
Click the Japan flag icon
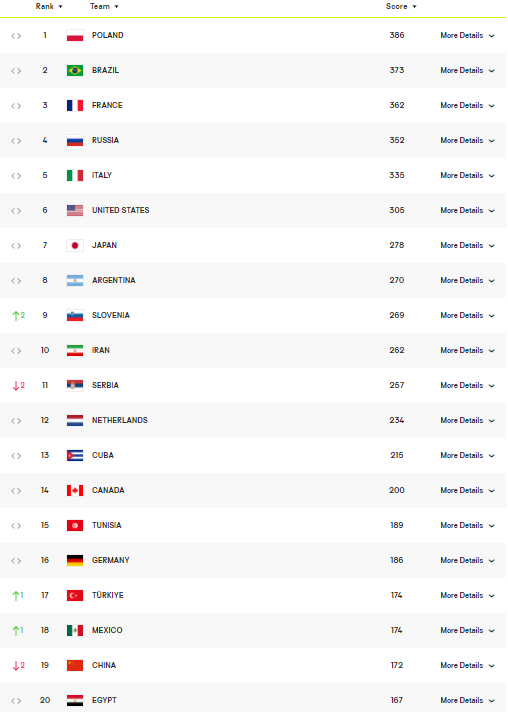(75, 245)
